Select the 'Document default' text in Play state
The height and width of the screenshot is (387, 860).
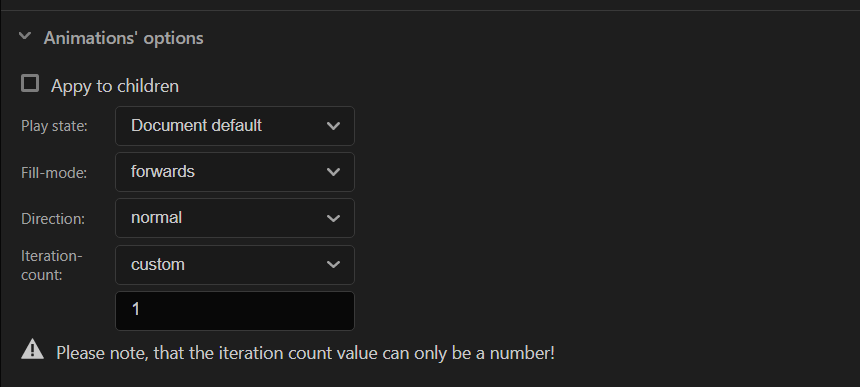[196, 126]
